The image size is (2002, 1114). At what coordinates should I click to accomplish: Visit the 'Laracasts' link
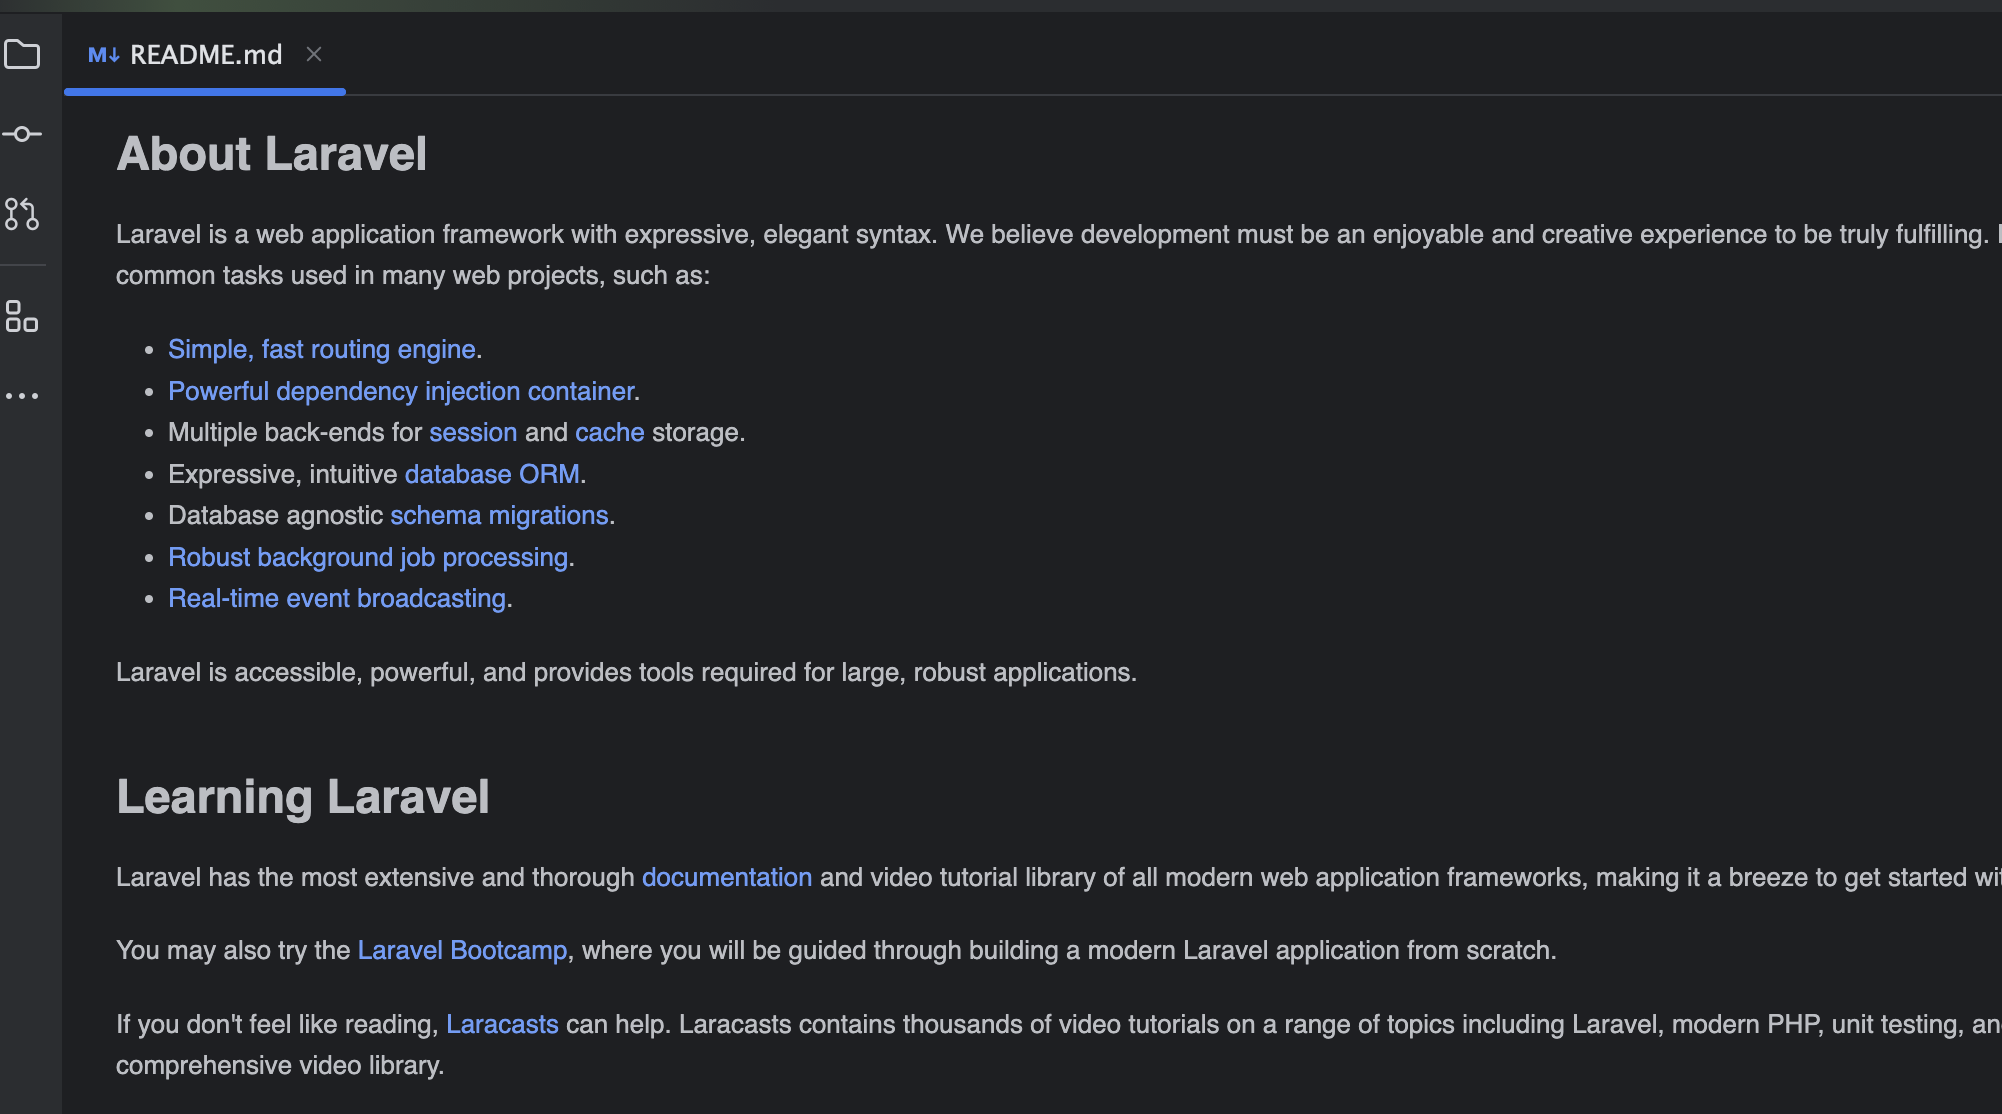(501, 1024)
